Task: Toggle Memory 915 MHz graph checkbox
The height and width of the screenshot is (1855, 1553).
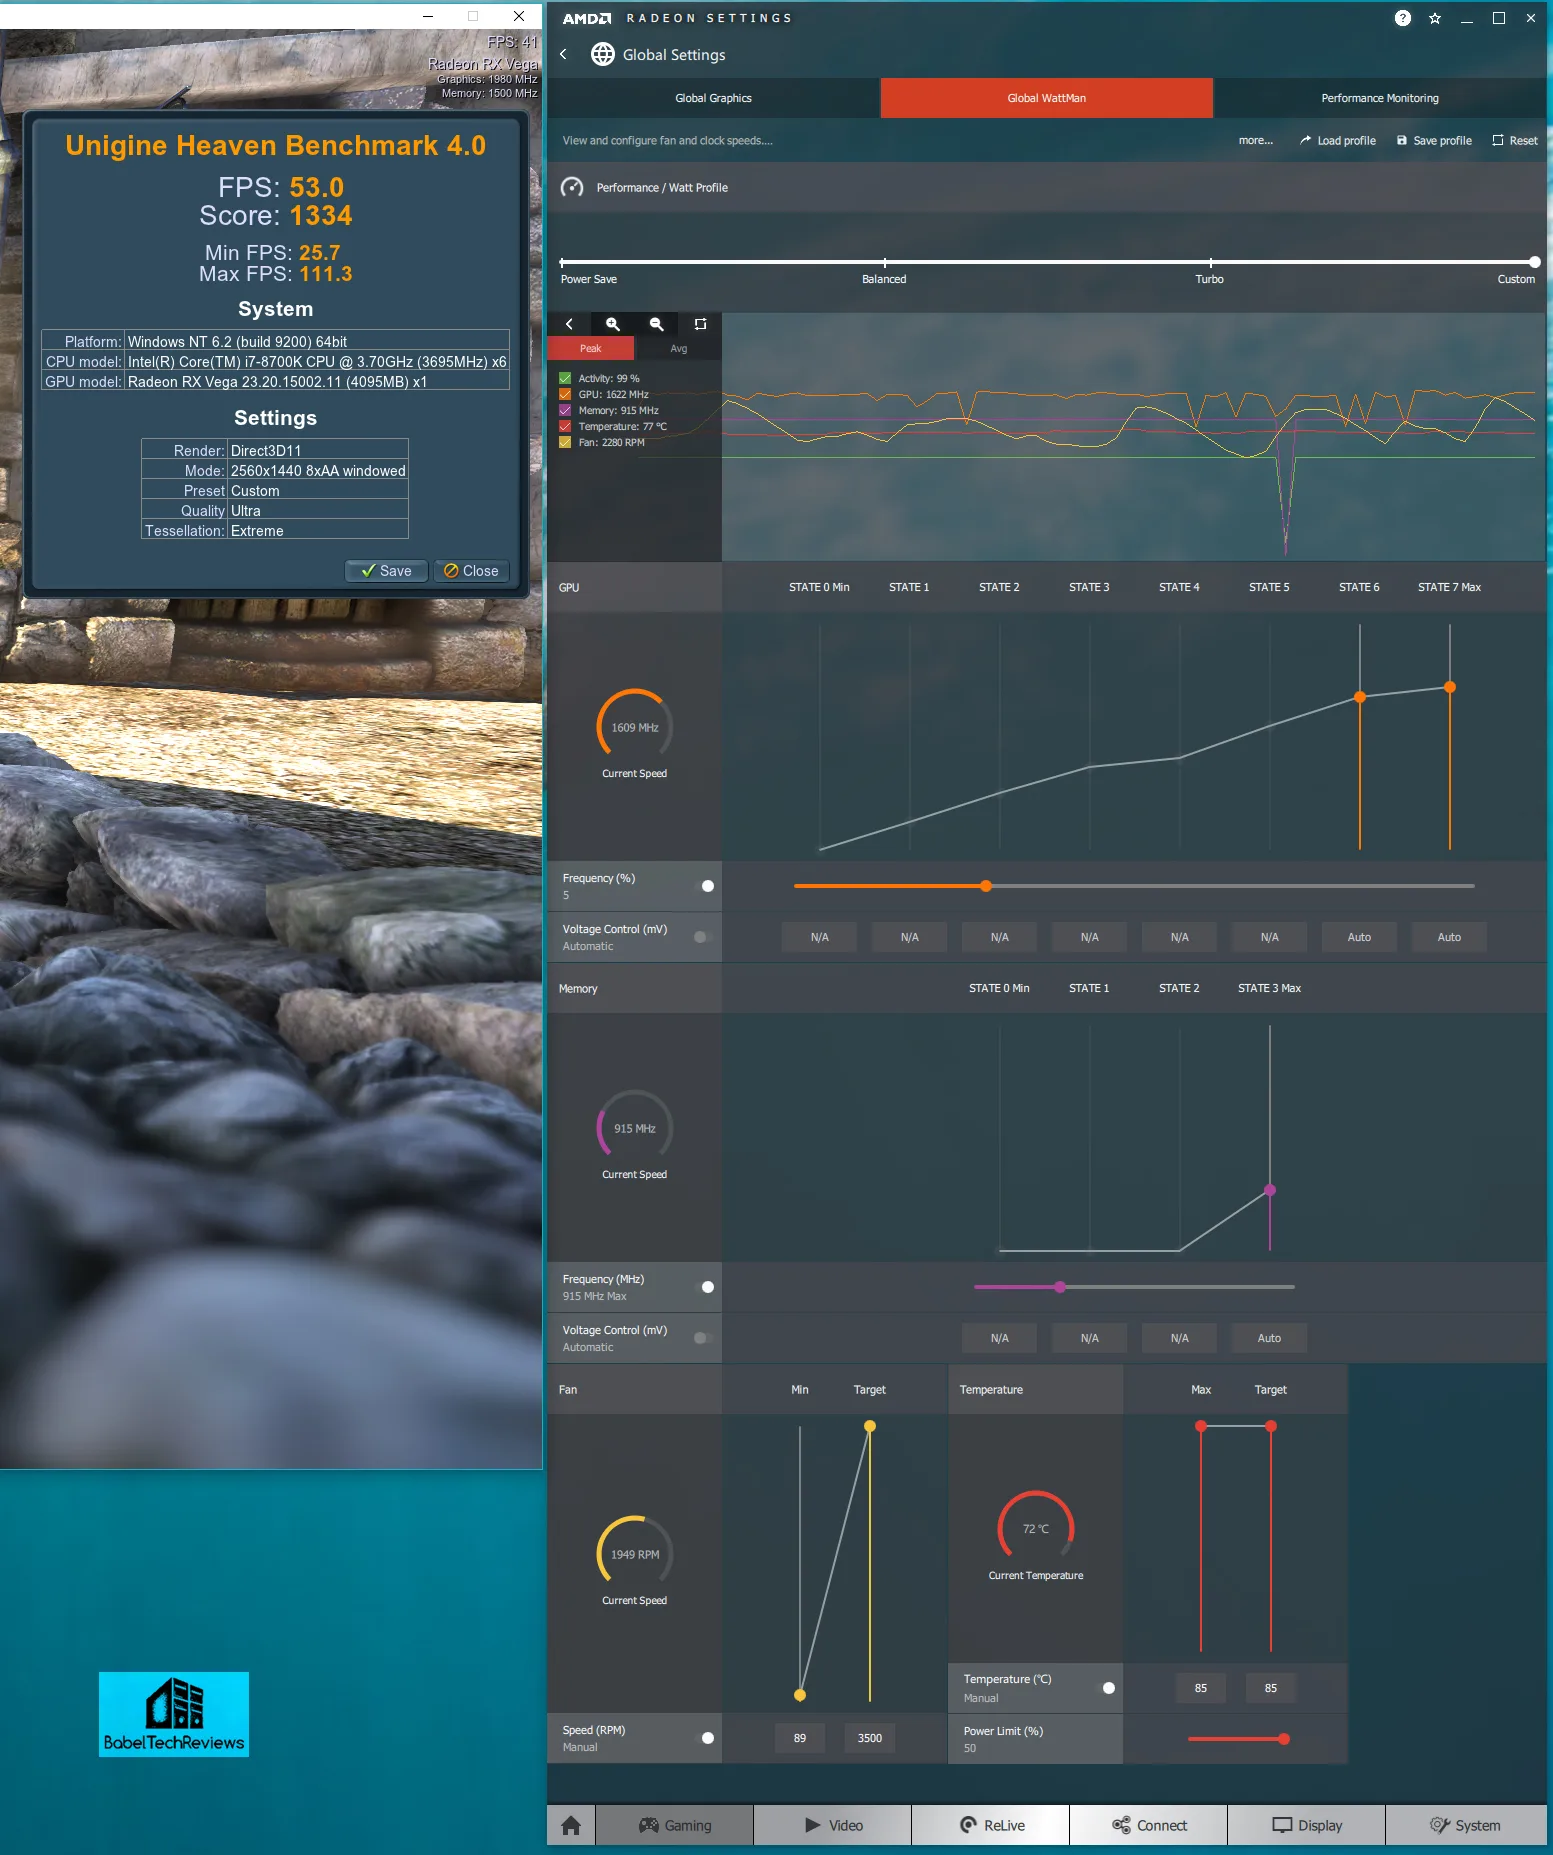Action: [565, 410]
